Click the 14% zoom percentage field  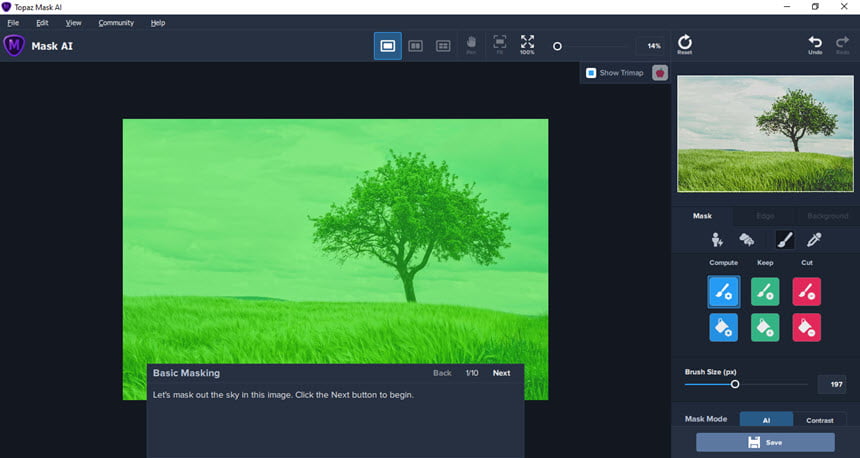pyautogui.click(x=650, y=46)
